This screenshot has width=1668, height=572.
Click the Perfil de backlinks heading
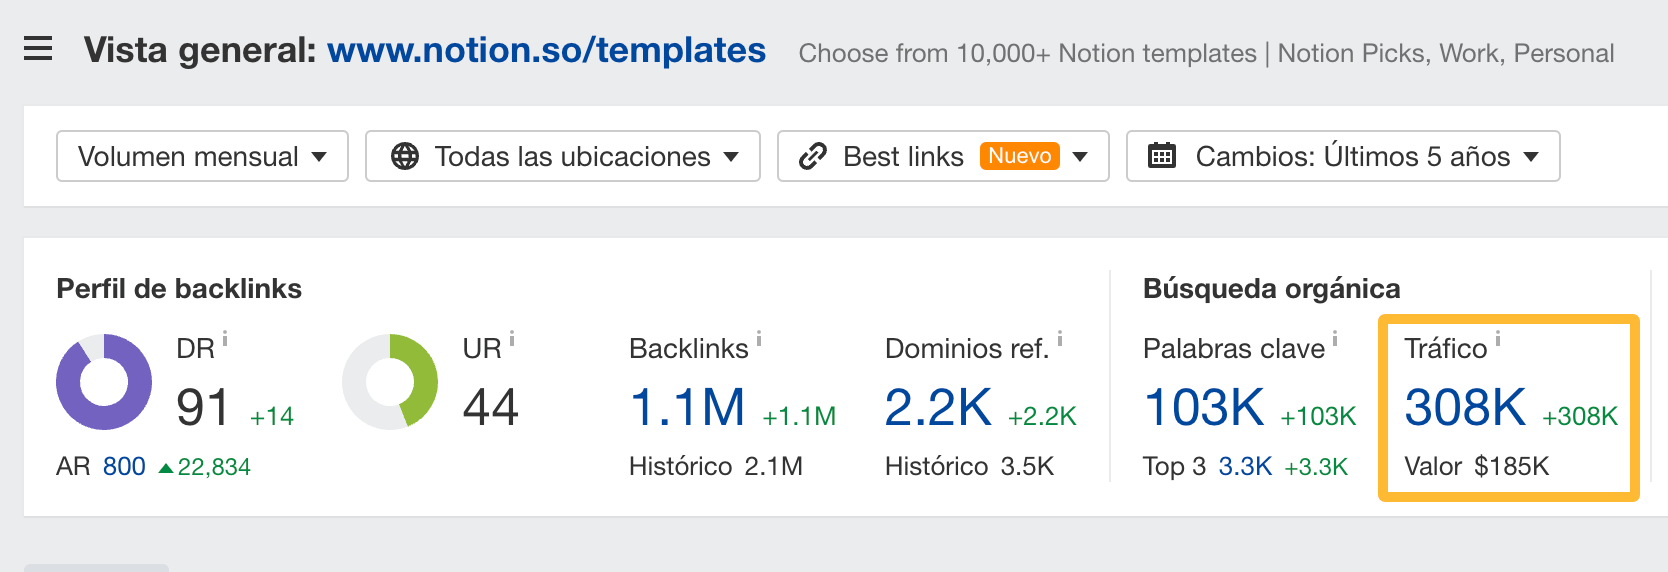point(179,289)
